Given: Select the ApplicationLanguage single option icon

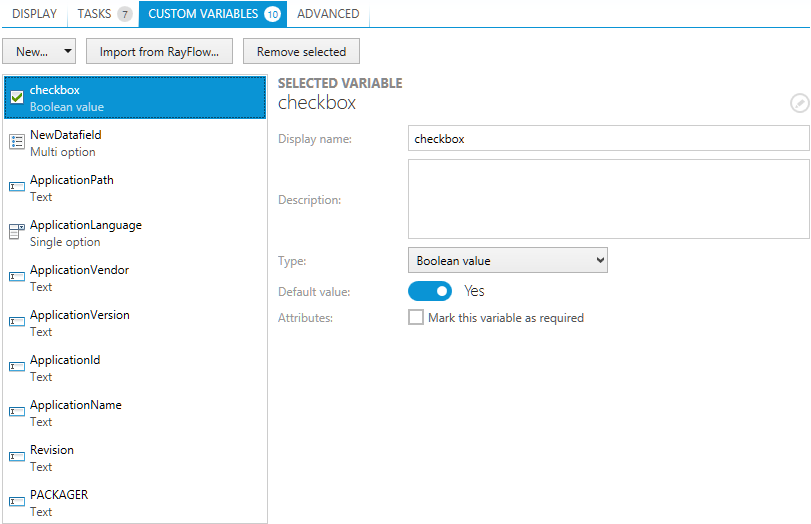Looking at the screenshot, I should [17, 233].
